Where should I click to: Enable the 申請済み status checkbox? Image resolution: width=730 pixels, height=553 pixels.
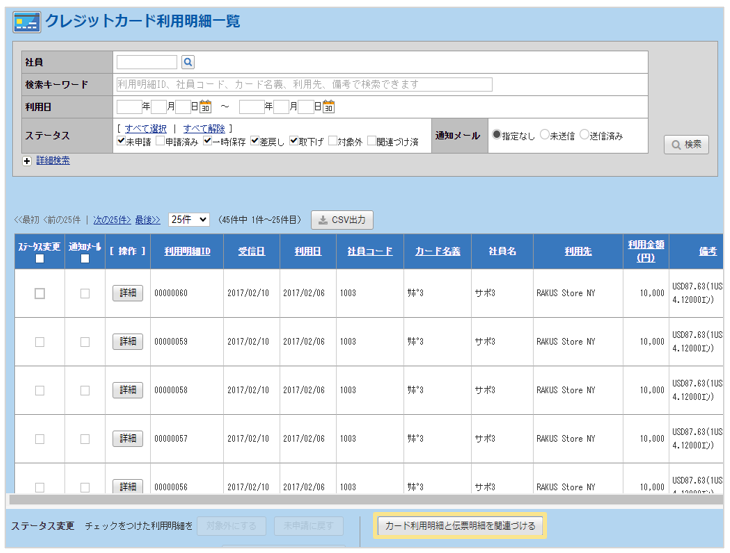click(x=158, y=142)
